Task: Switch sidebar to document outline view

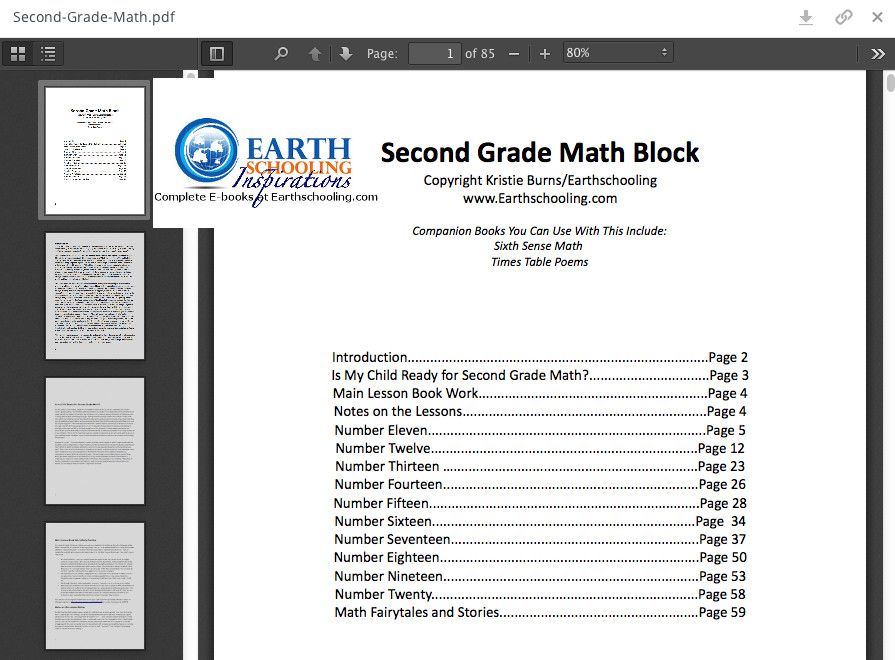Action: point(49,54)
